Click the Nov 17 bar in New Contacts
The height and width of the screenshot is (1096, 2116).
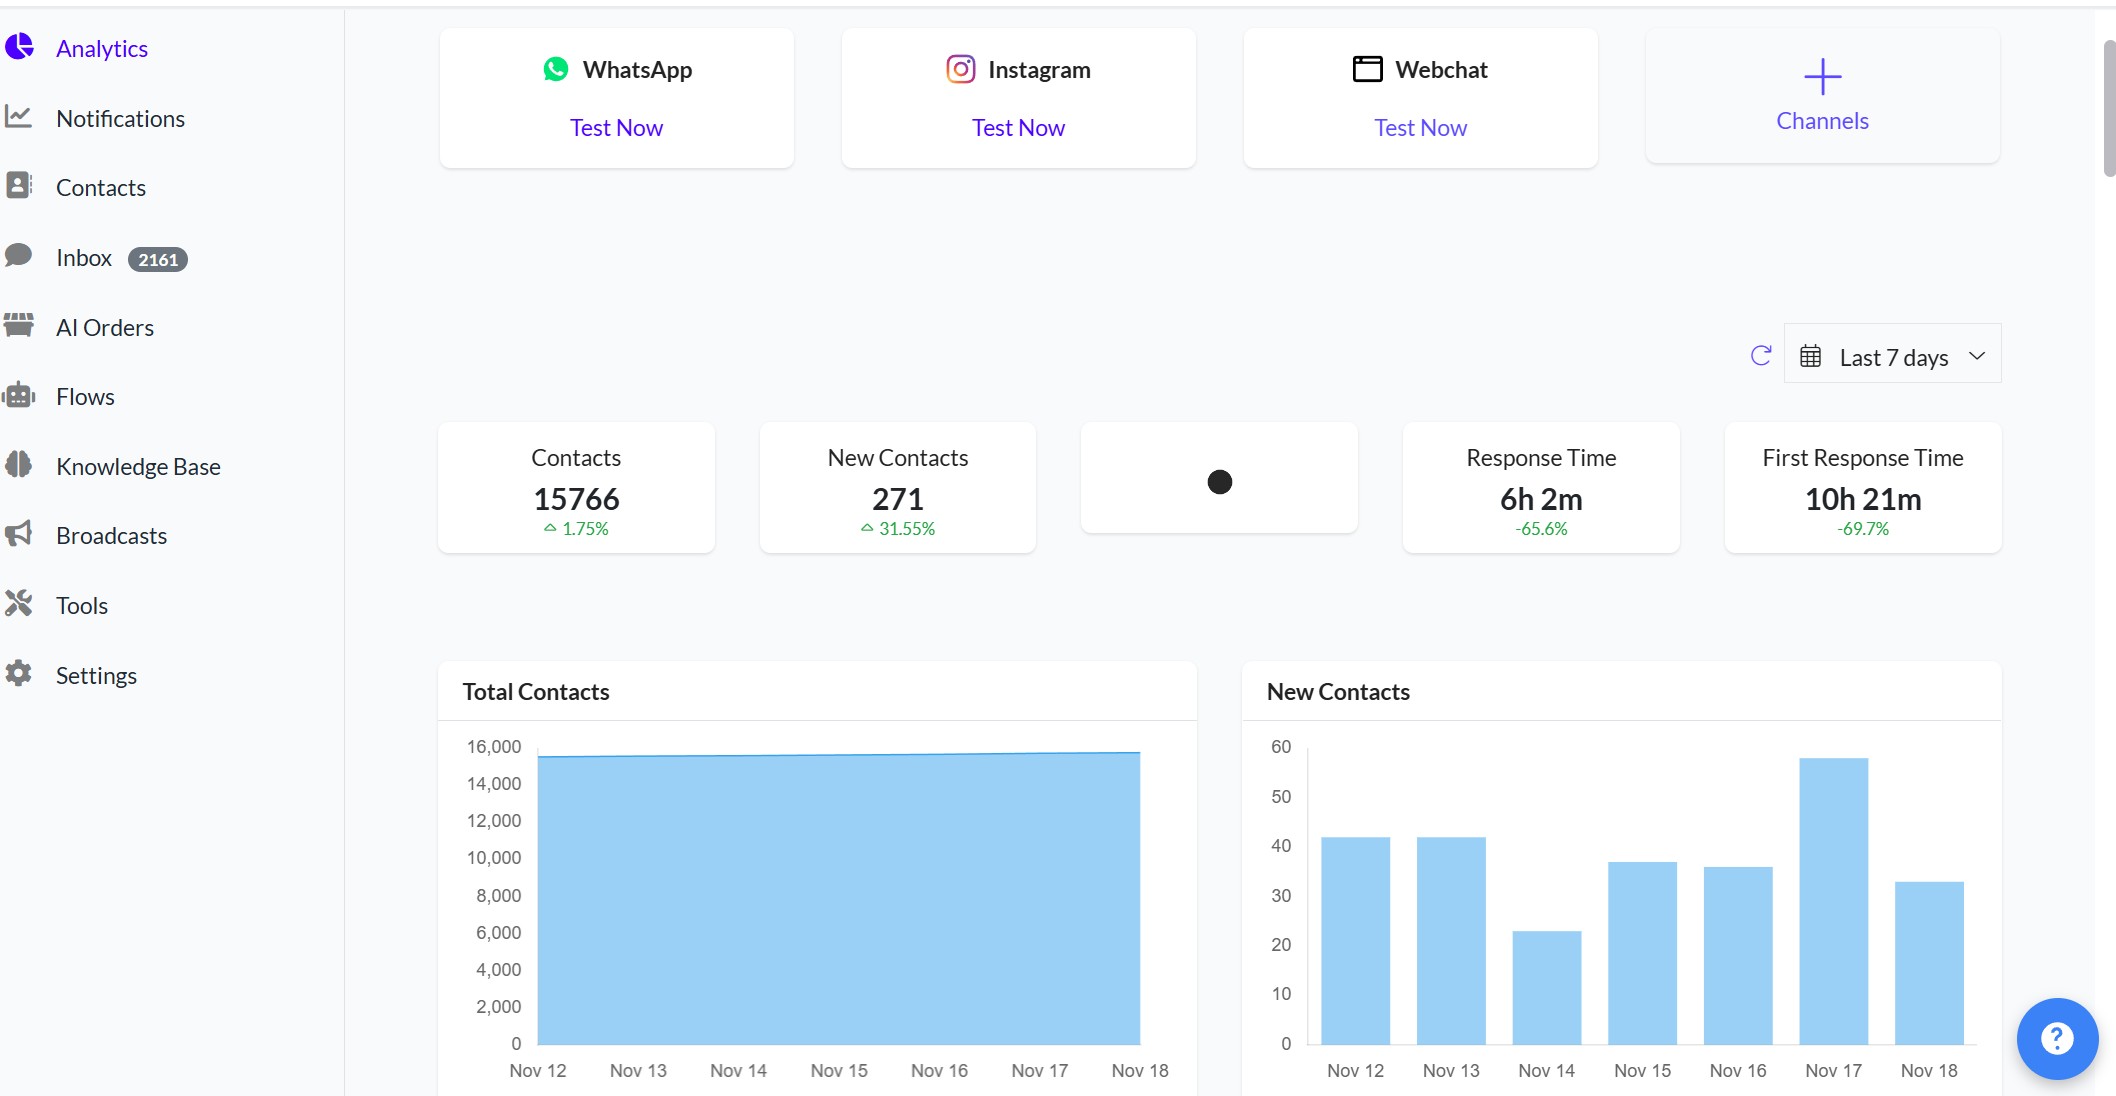(1833, 900)
